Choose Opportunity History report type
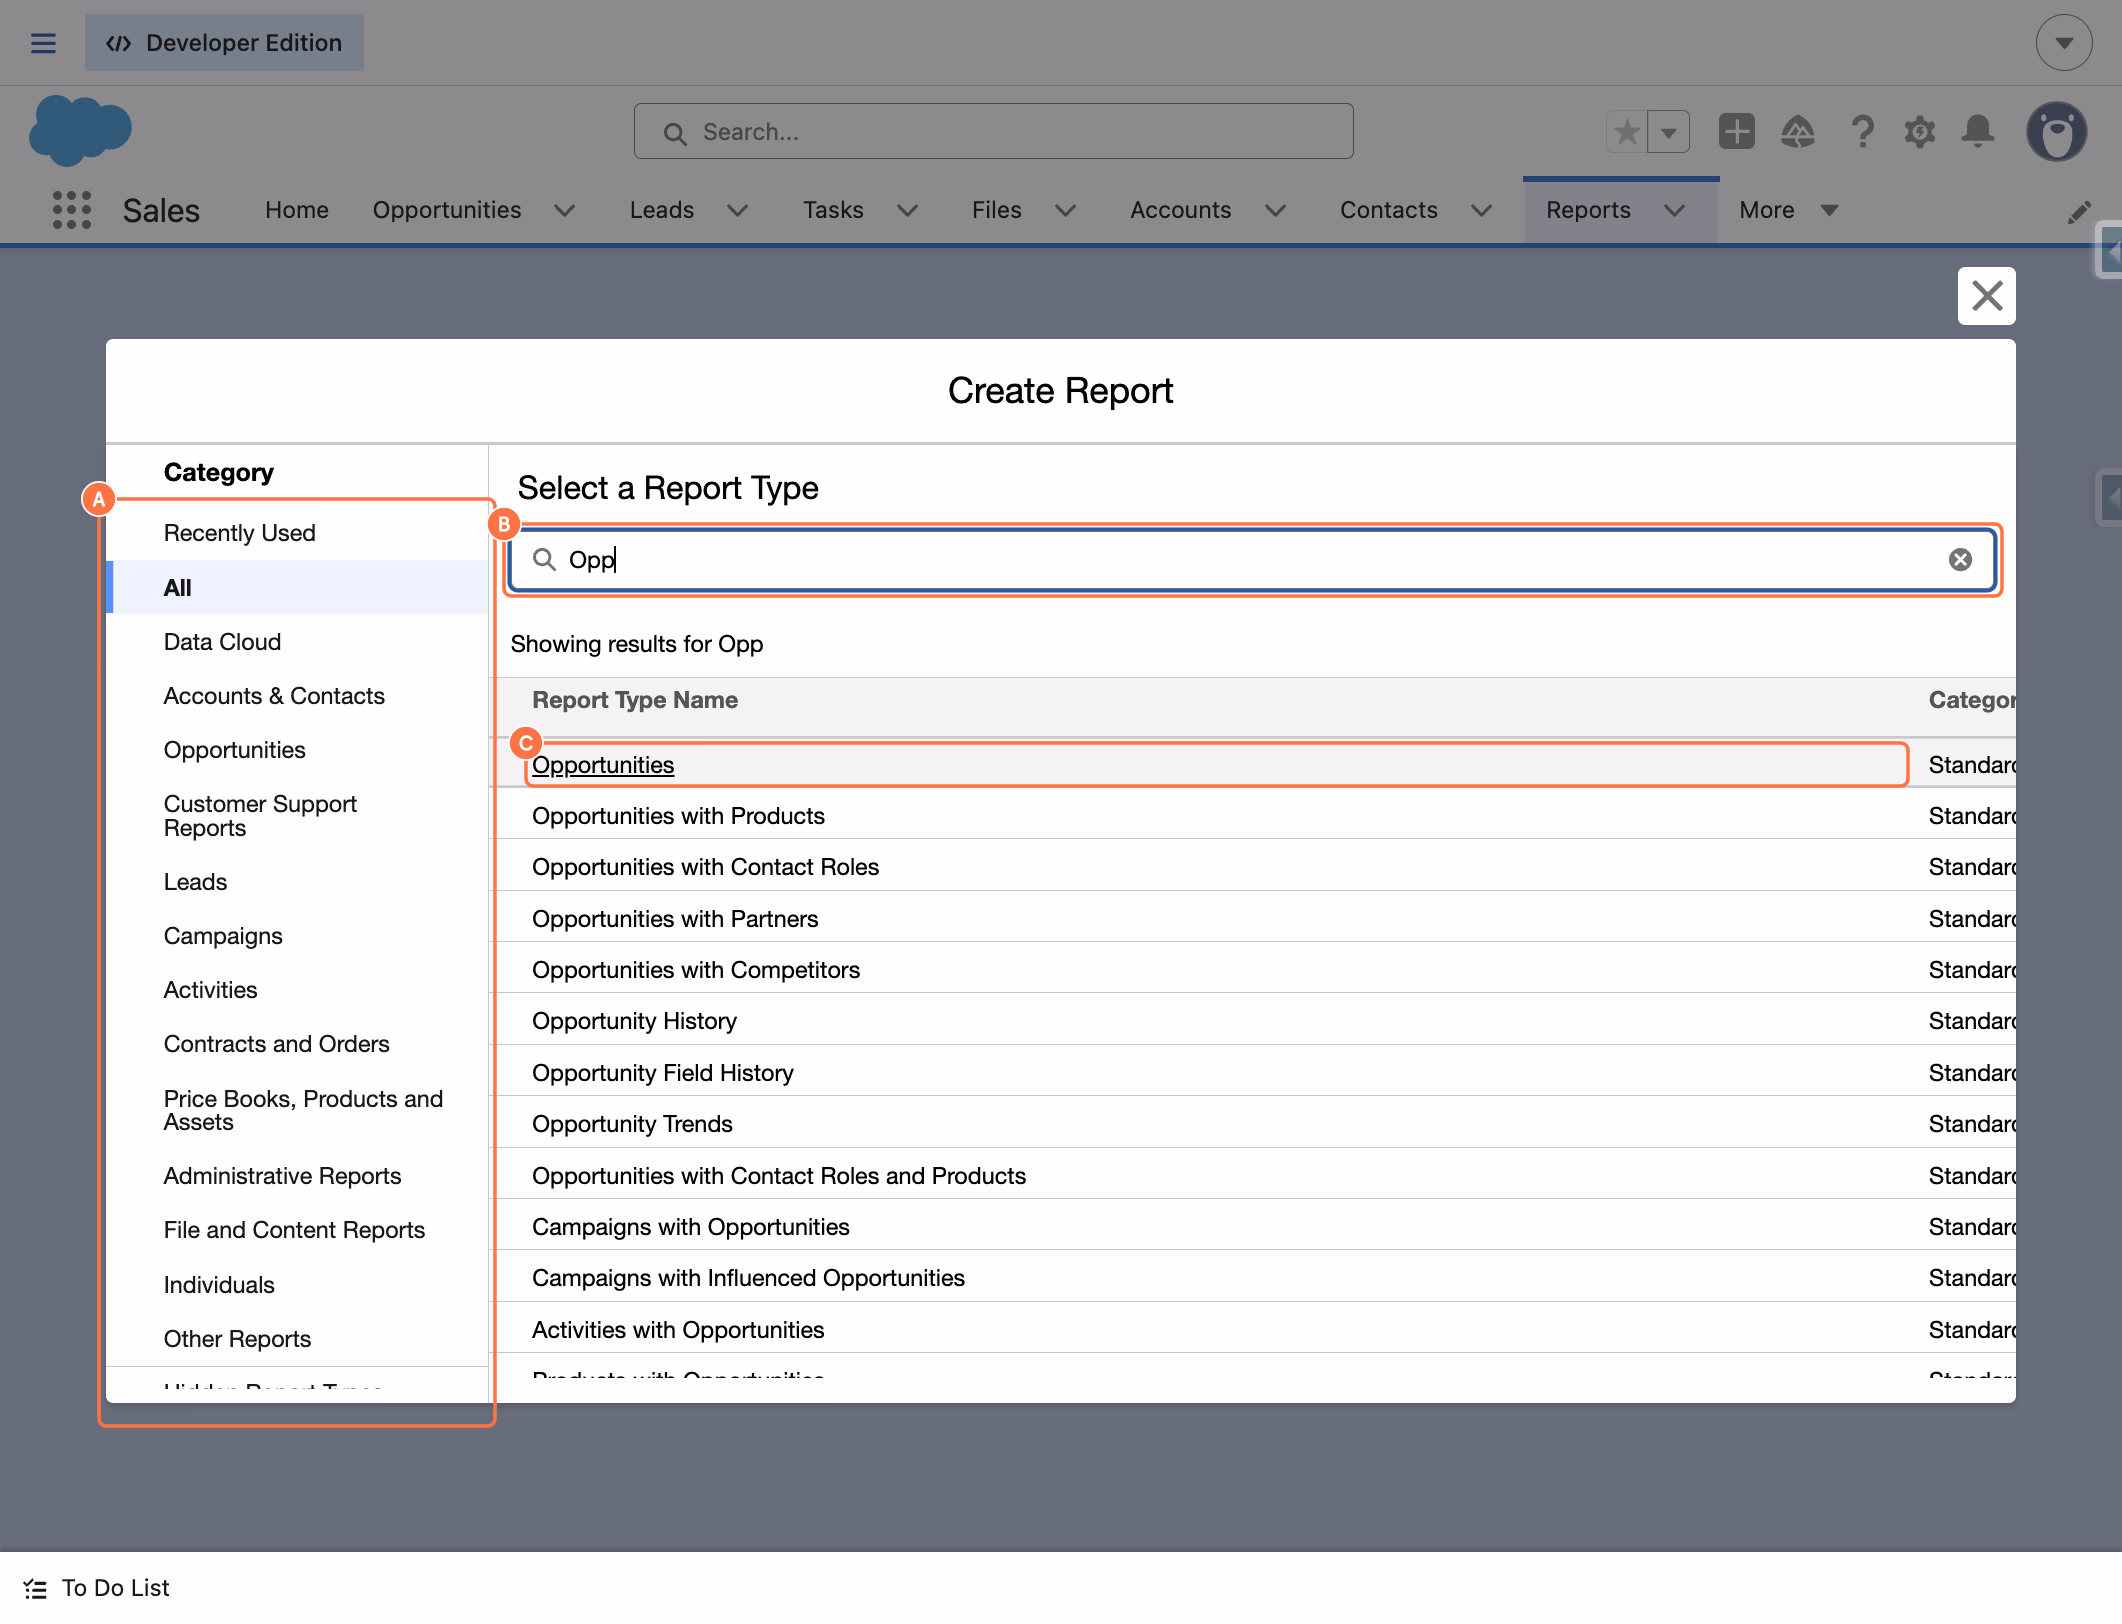Viewport: 2122px width, 1624px height. [x=634, y=1021]
